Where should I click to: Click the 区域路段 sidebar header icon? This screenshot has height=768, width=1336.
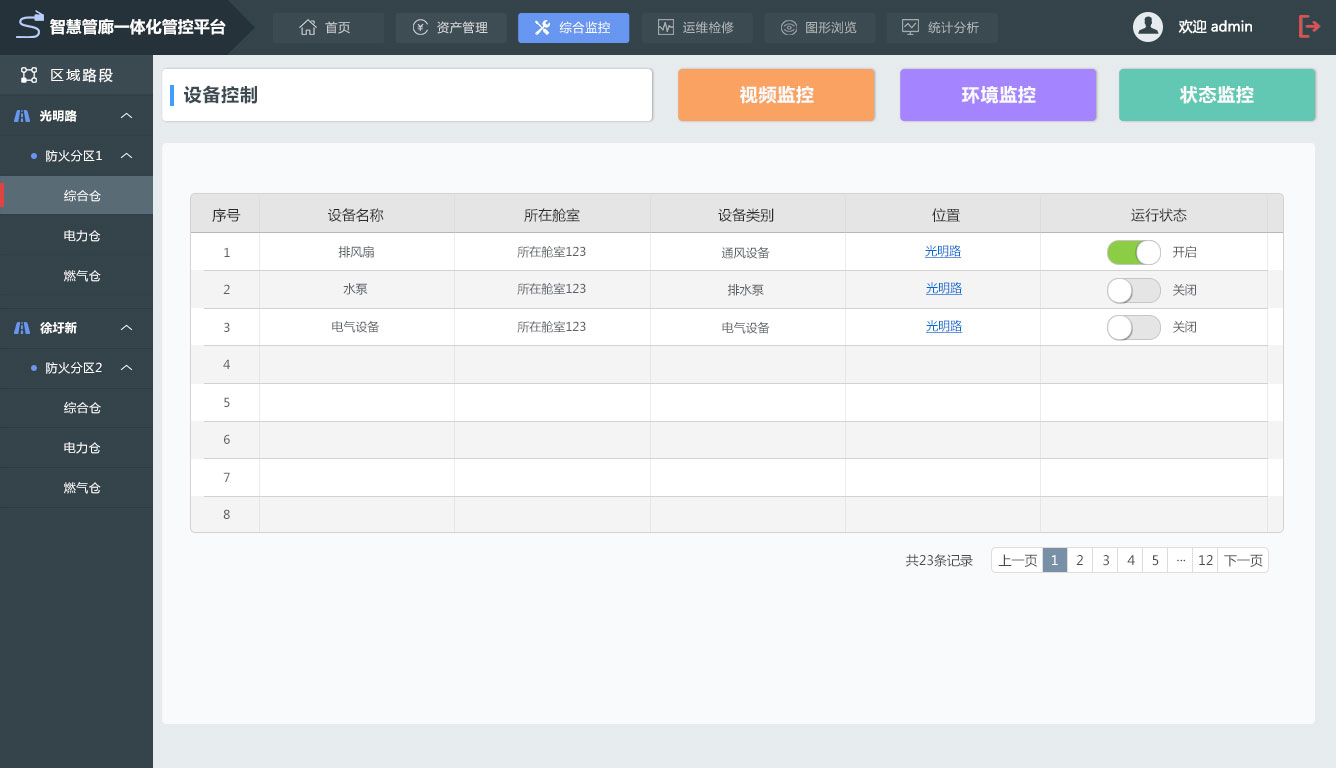click(x=29, y=75)
